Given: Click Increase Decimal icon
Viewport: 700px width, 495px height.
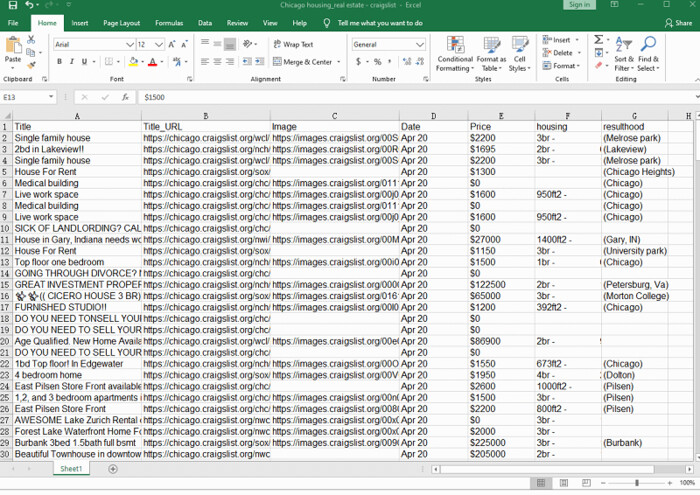Looking at the screenshot, I should (x=407, y=62).
